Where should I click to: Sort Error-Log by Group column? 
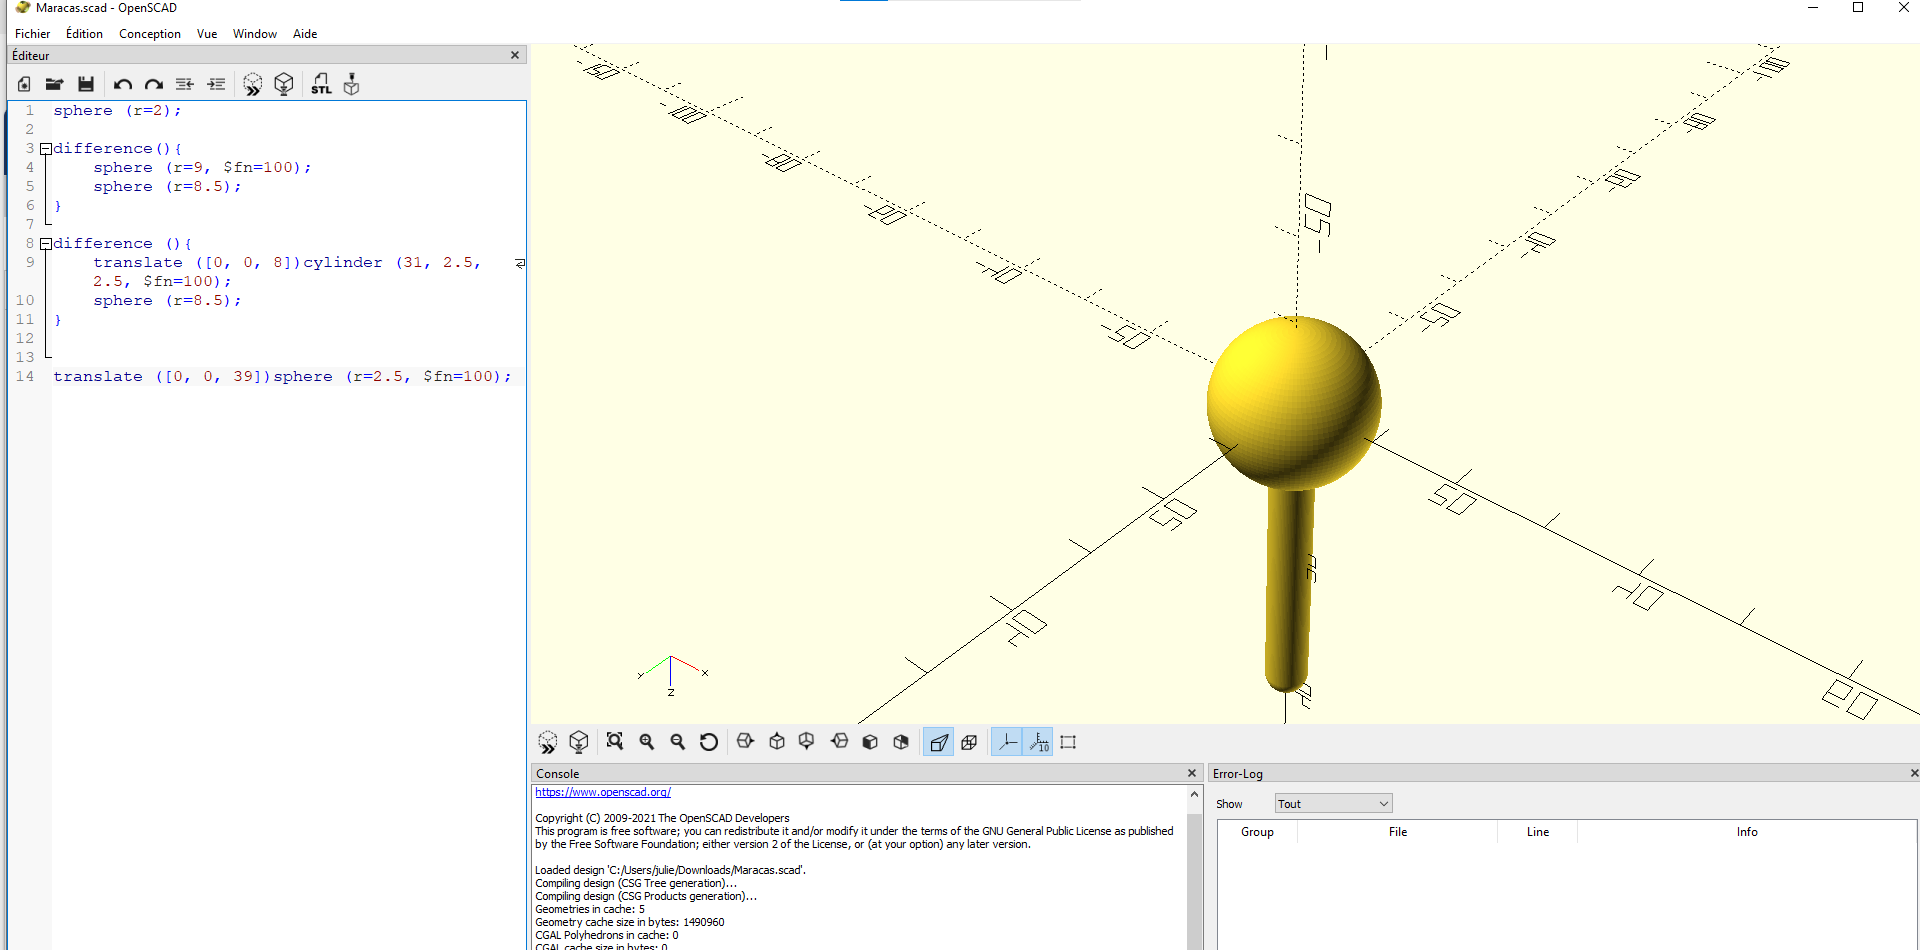(1257, 832)
